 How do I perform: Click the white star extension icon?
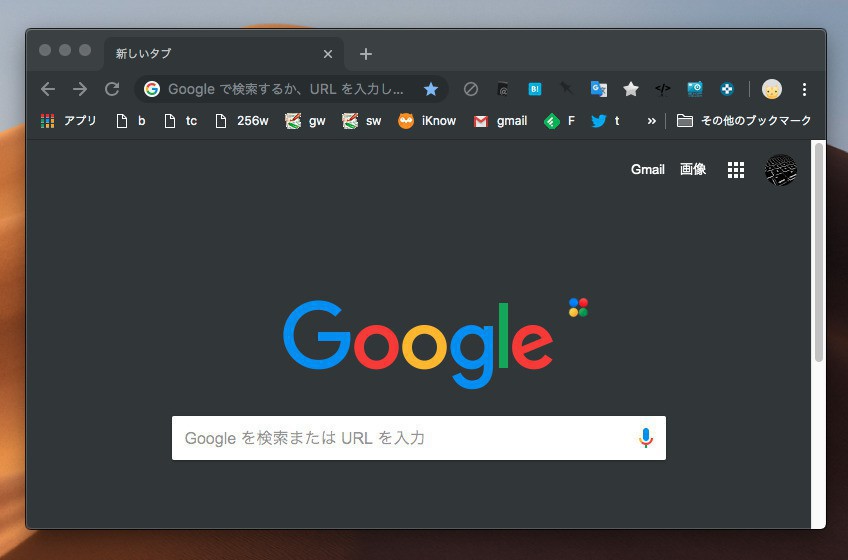[x=631, y=89]
